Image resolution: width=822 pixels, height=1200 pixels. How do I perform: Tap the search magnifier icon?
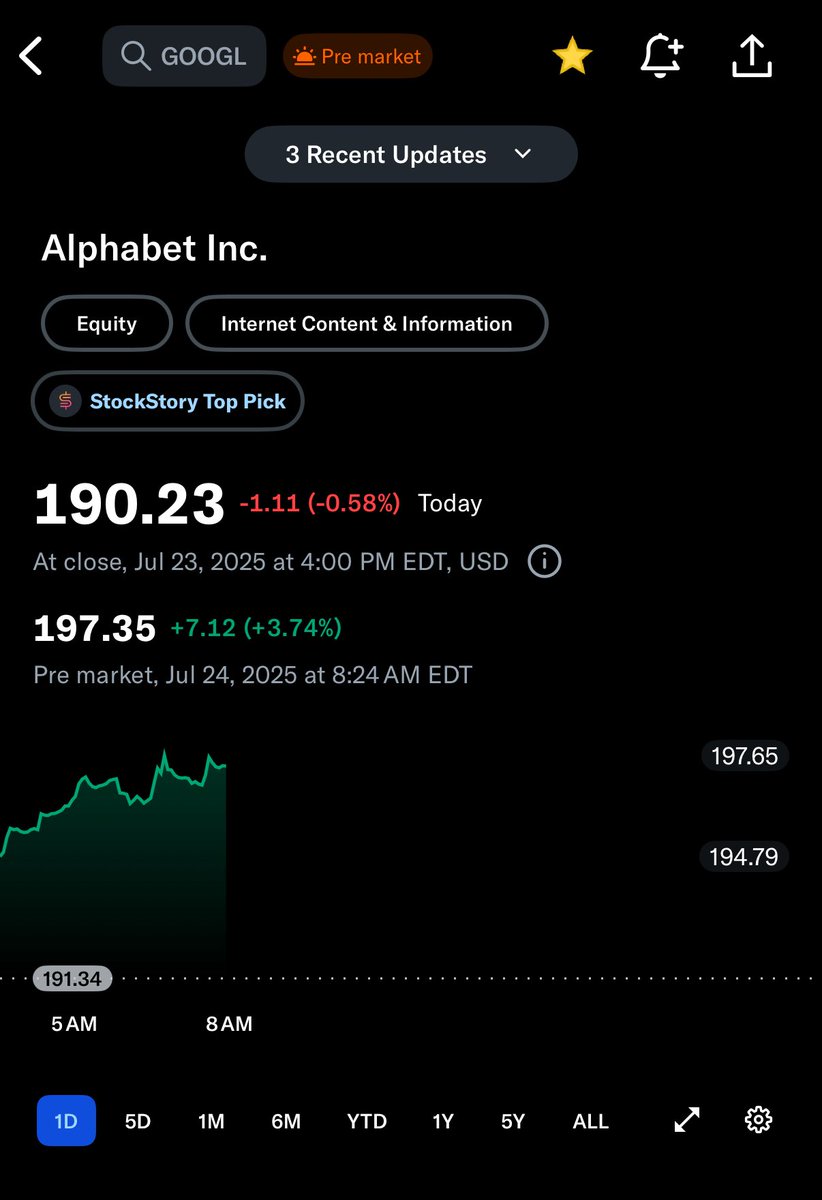coord(135,56)
